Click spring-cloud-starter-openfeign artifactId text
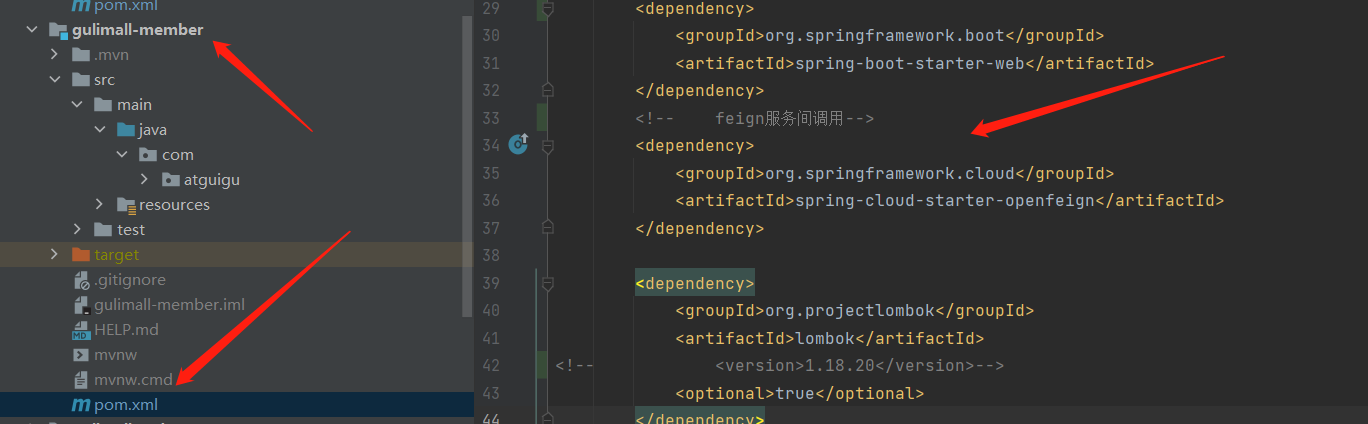1368x424 pixels. click(x=945, y=200)
